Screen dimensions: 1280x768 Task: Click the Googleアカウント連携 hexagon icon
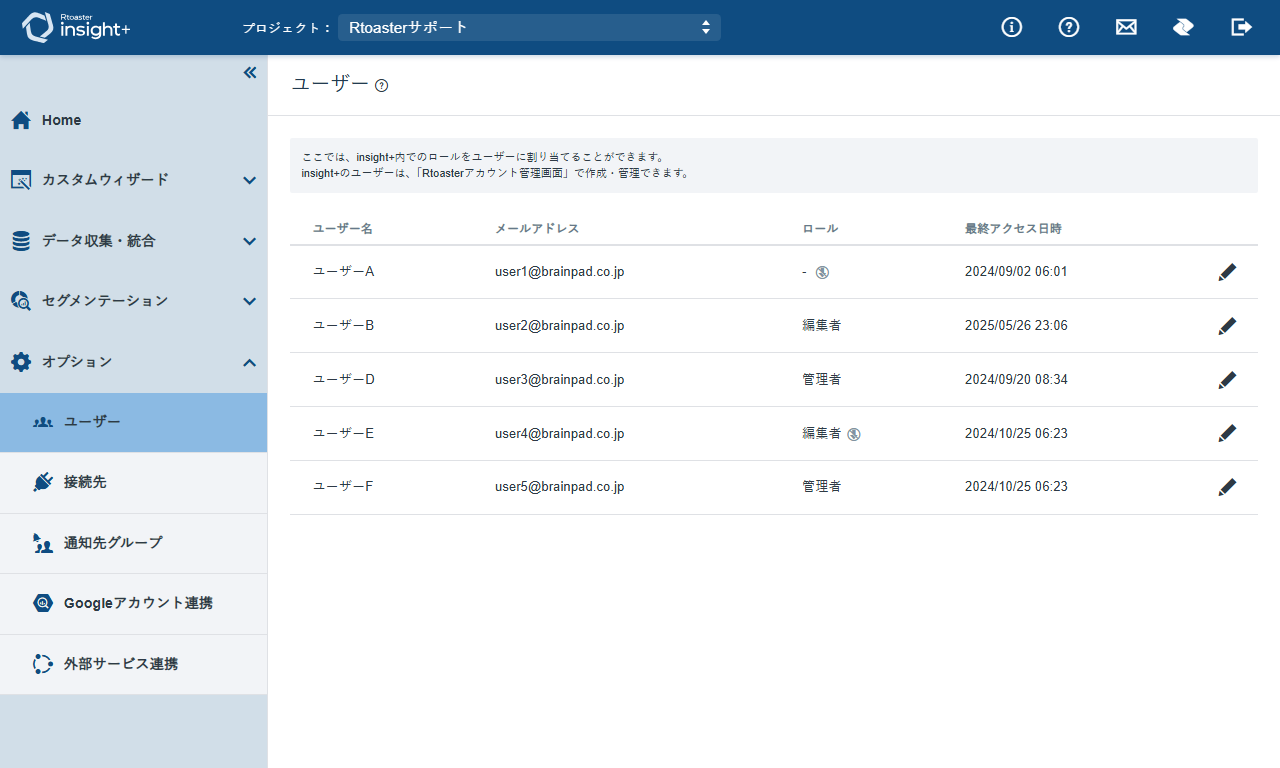tap(43, 603)
